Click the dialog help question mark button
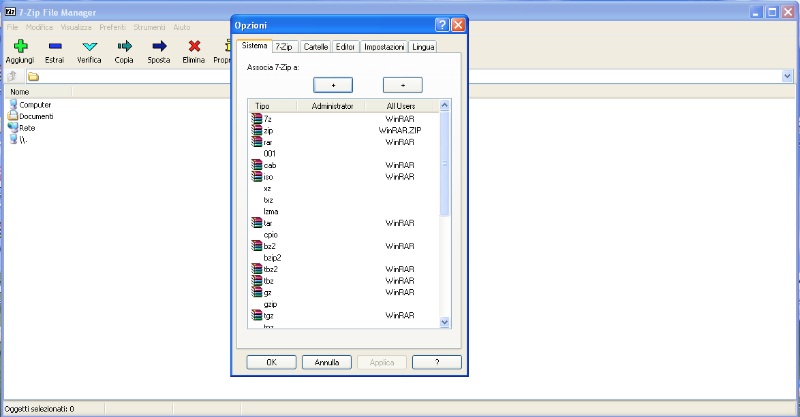Image resolution: width=800 pixels, height=417 pixels. pos(441,24)
